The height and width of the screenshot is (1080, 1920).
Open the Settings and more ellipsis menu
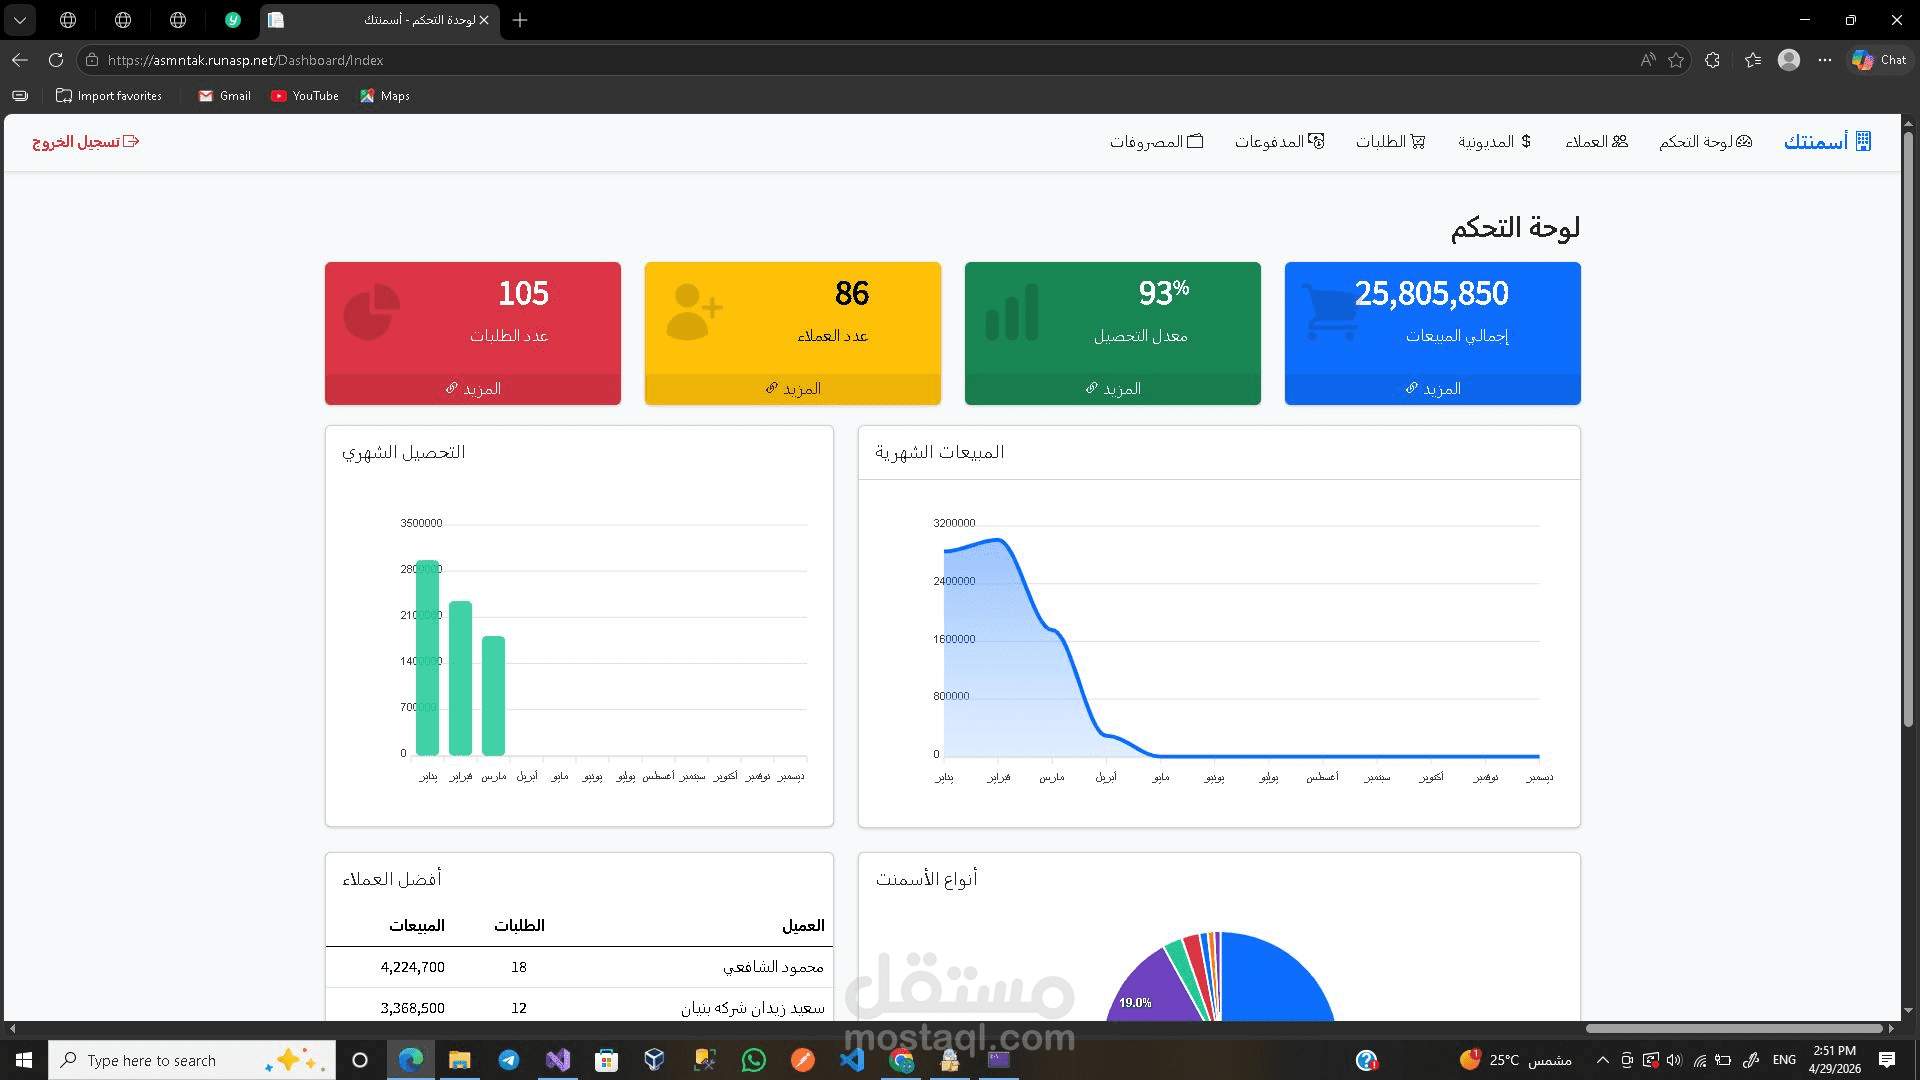[x=1825, y=60]
